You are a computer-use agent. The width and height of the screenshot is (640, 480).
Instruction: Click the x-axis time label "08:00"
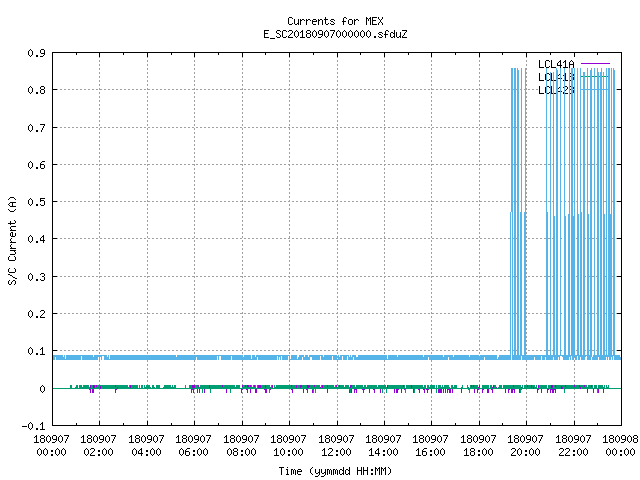coord(241,452)
